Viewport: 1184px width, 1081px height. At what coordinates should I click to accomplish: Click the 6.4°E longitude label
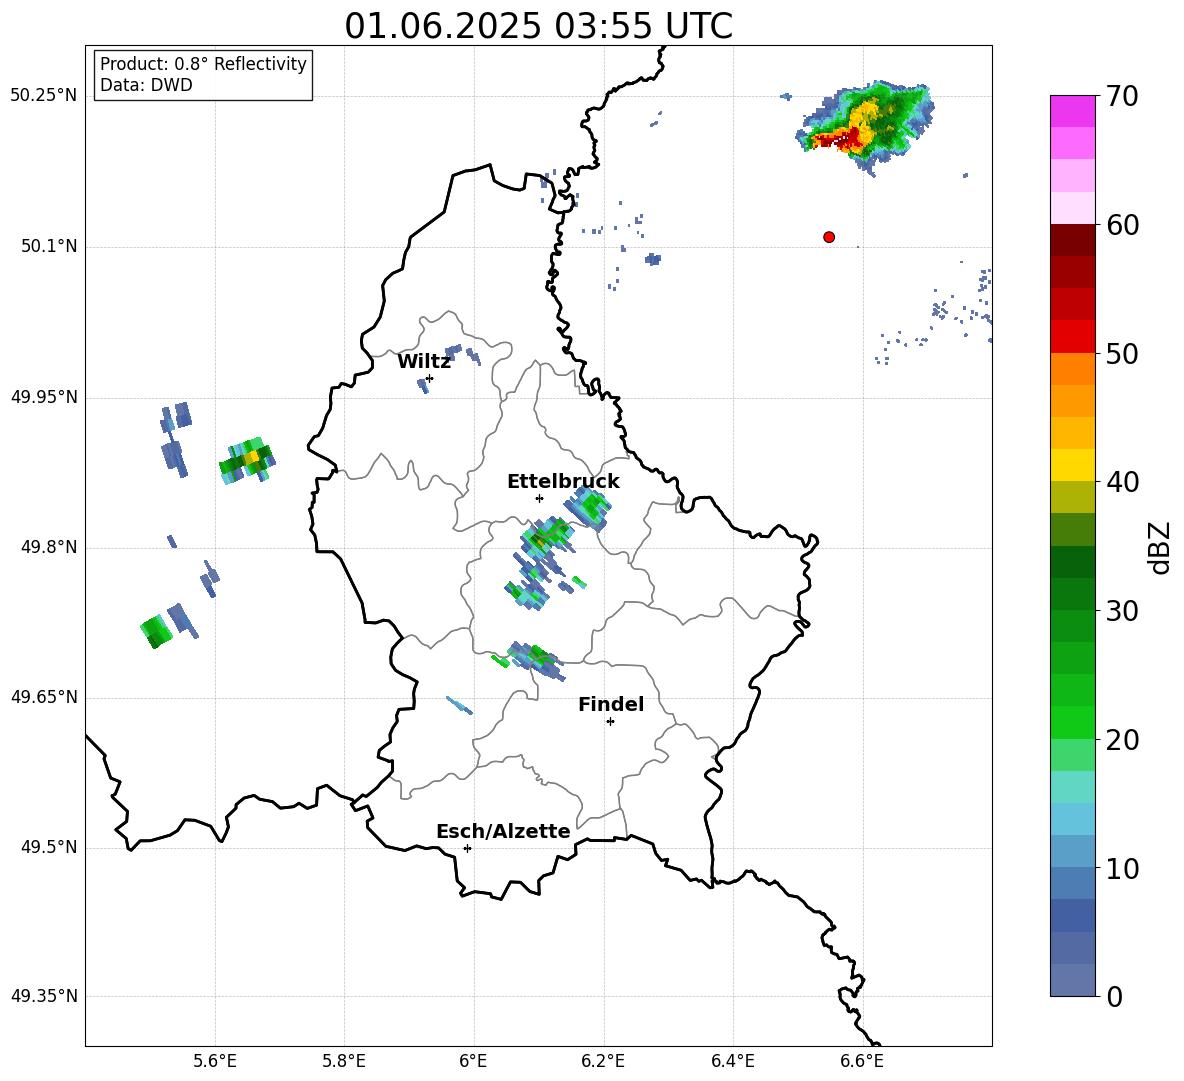(x=732, y=1061)
